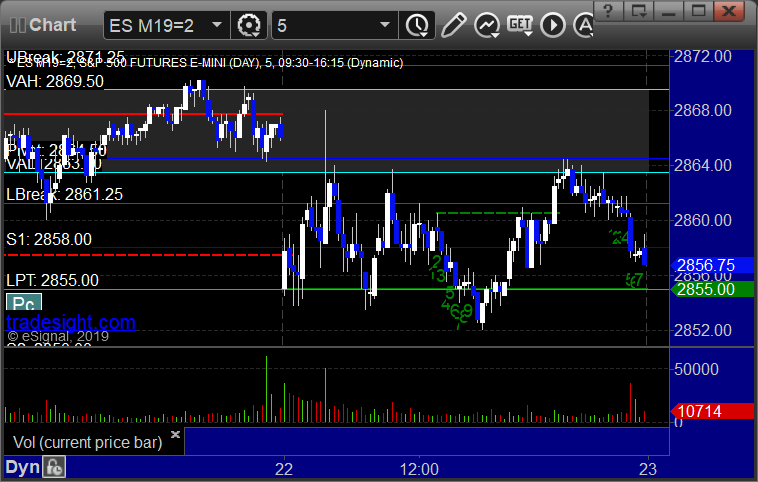Click the Dyn label in bottom bar

(22, 467)
